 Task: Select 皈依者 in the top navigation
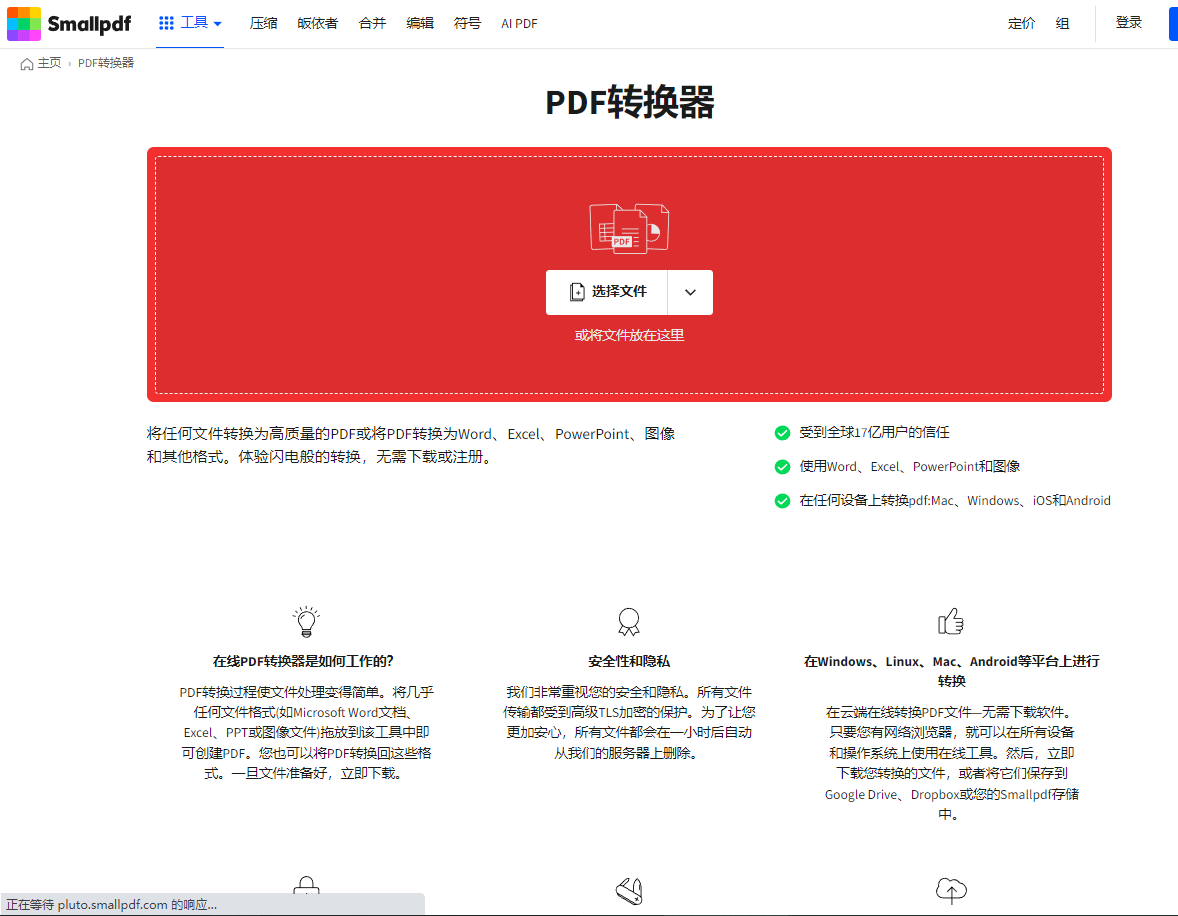point(318,23)
